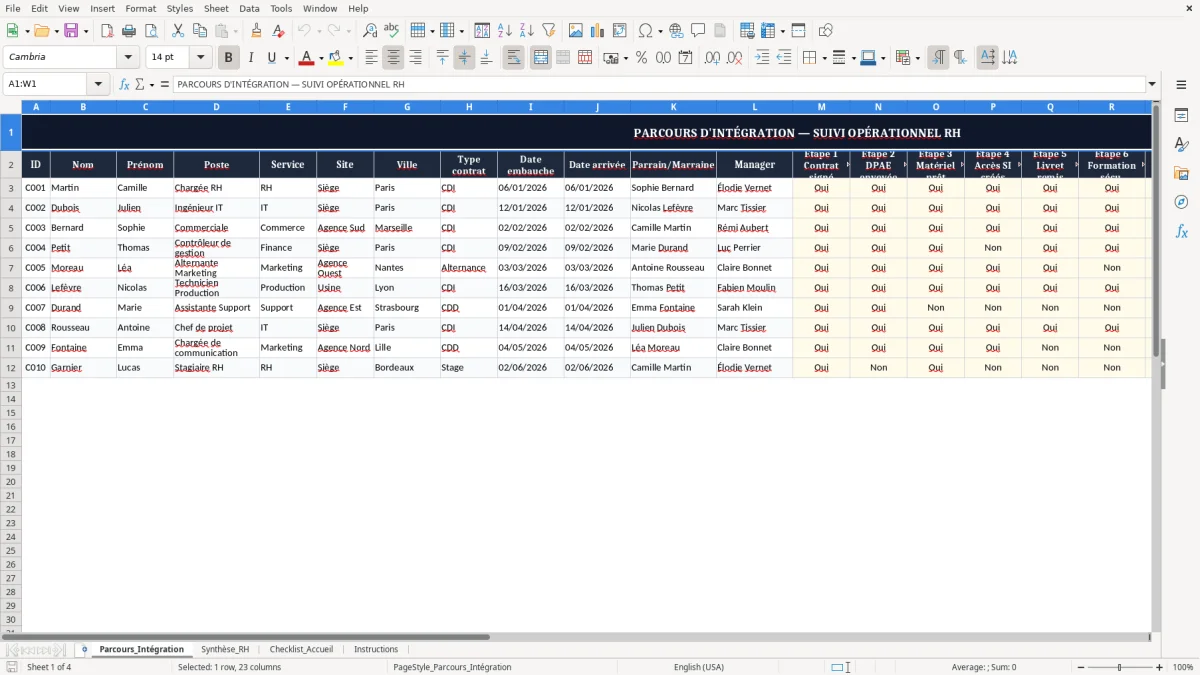The width and height of the screenshot is (1200, 675).
Task: Toggle Align Right
Action: click(x=416, y=58)
